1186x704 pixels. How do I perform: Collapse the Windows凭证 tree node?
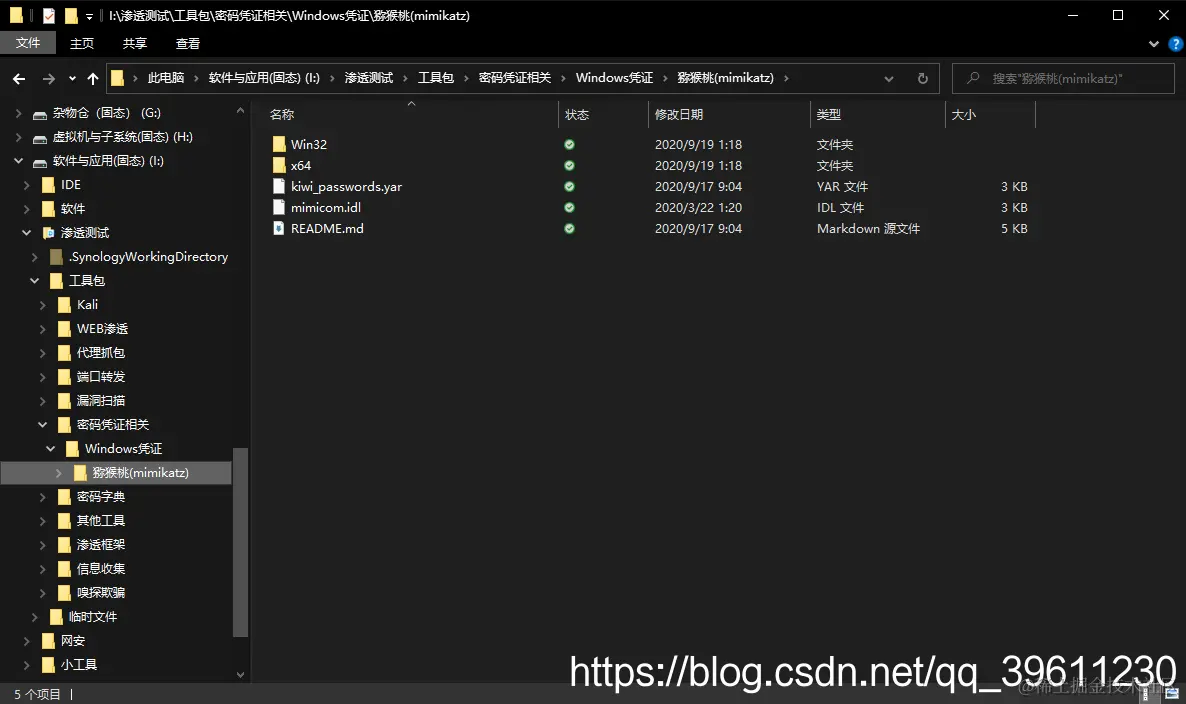[x=50, y=448]
